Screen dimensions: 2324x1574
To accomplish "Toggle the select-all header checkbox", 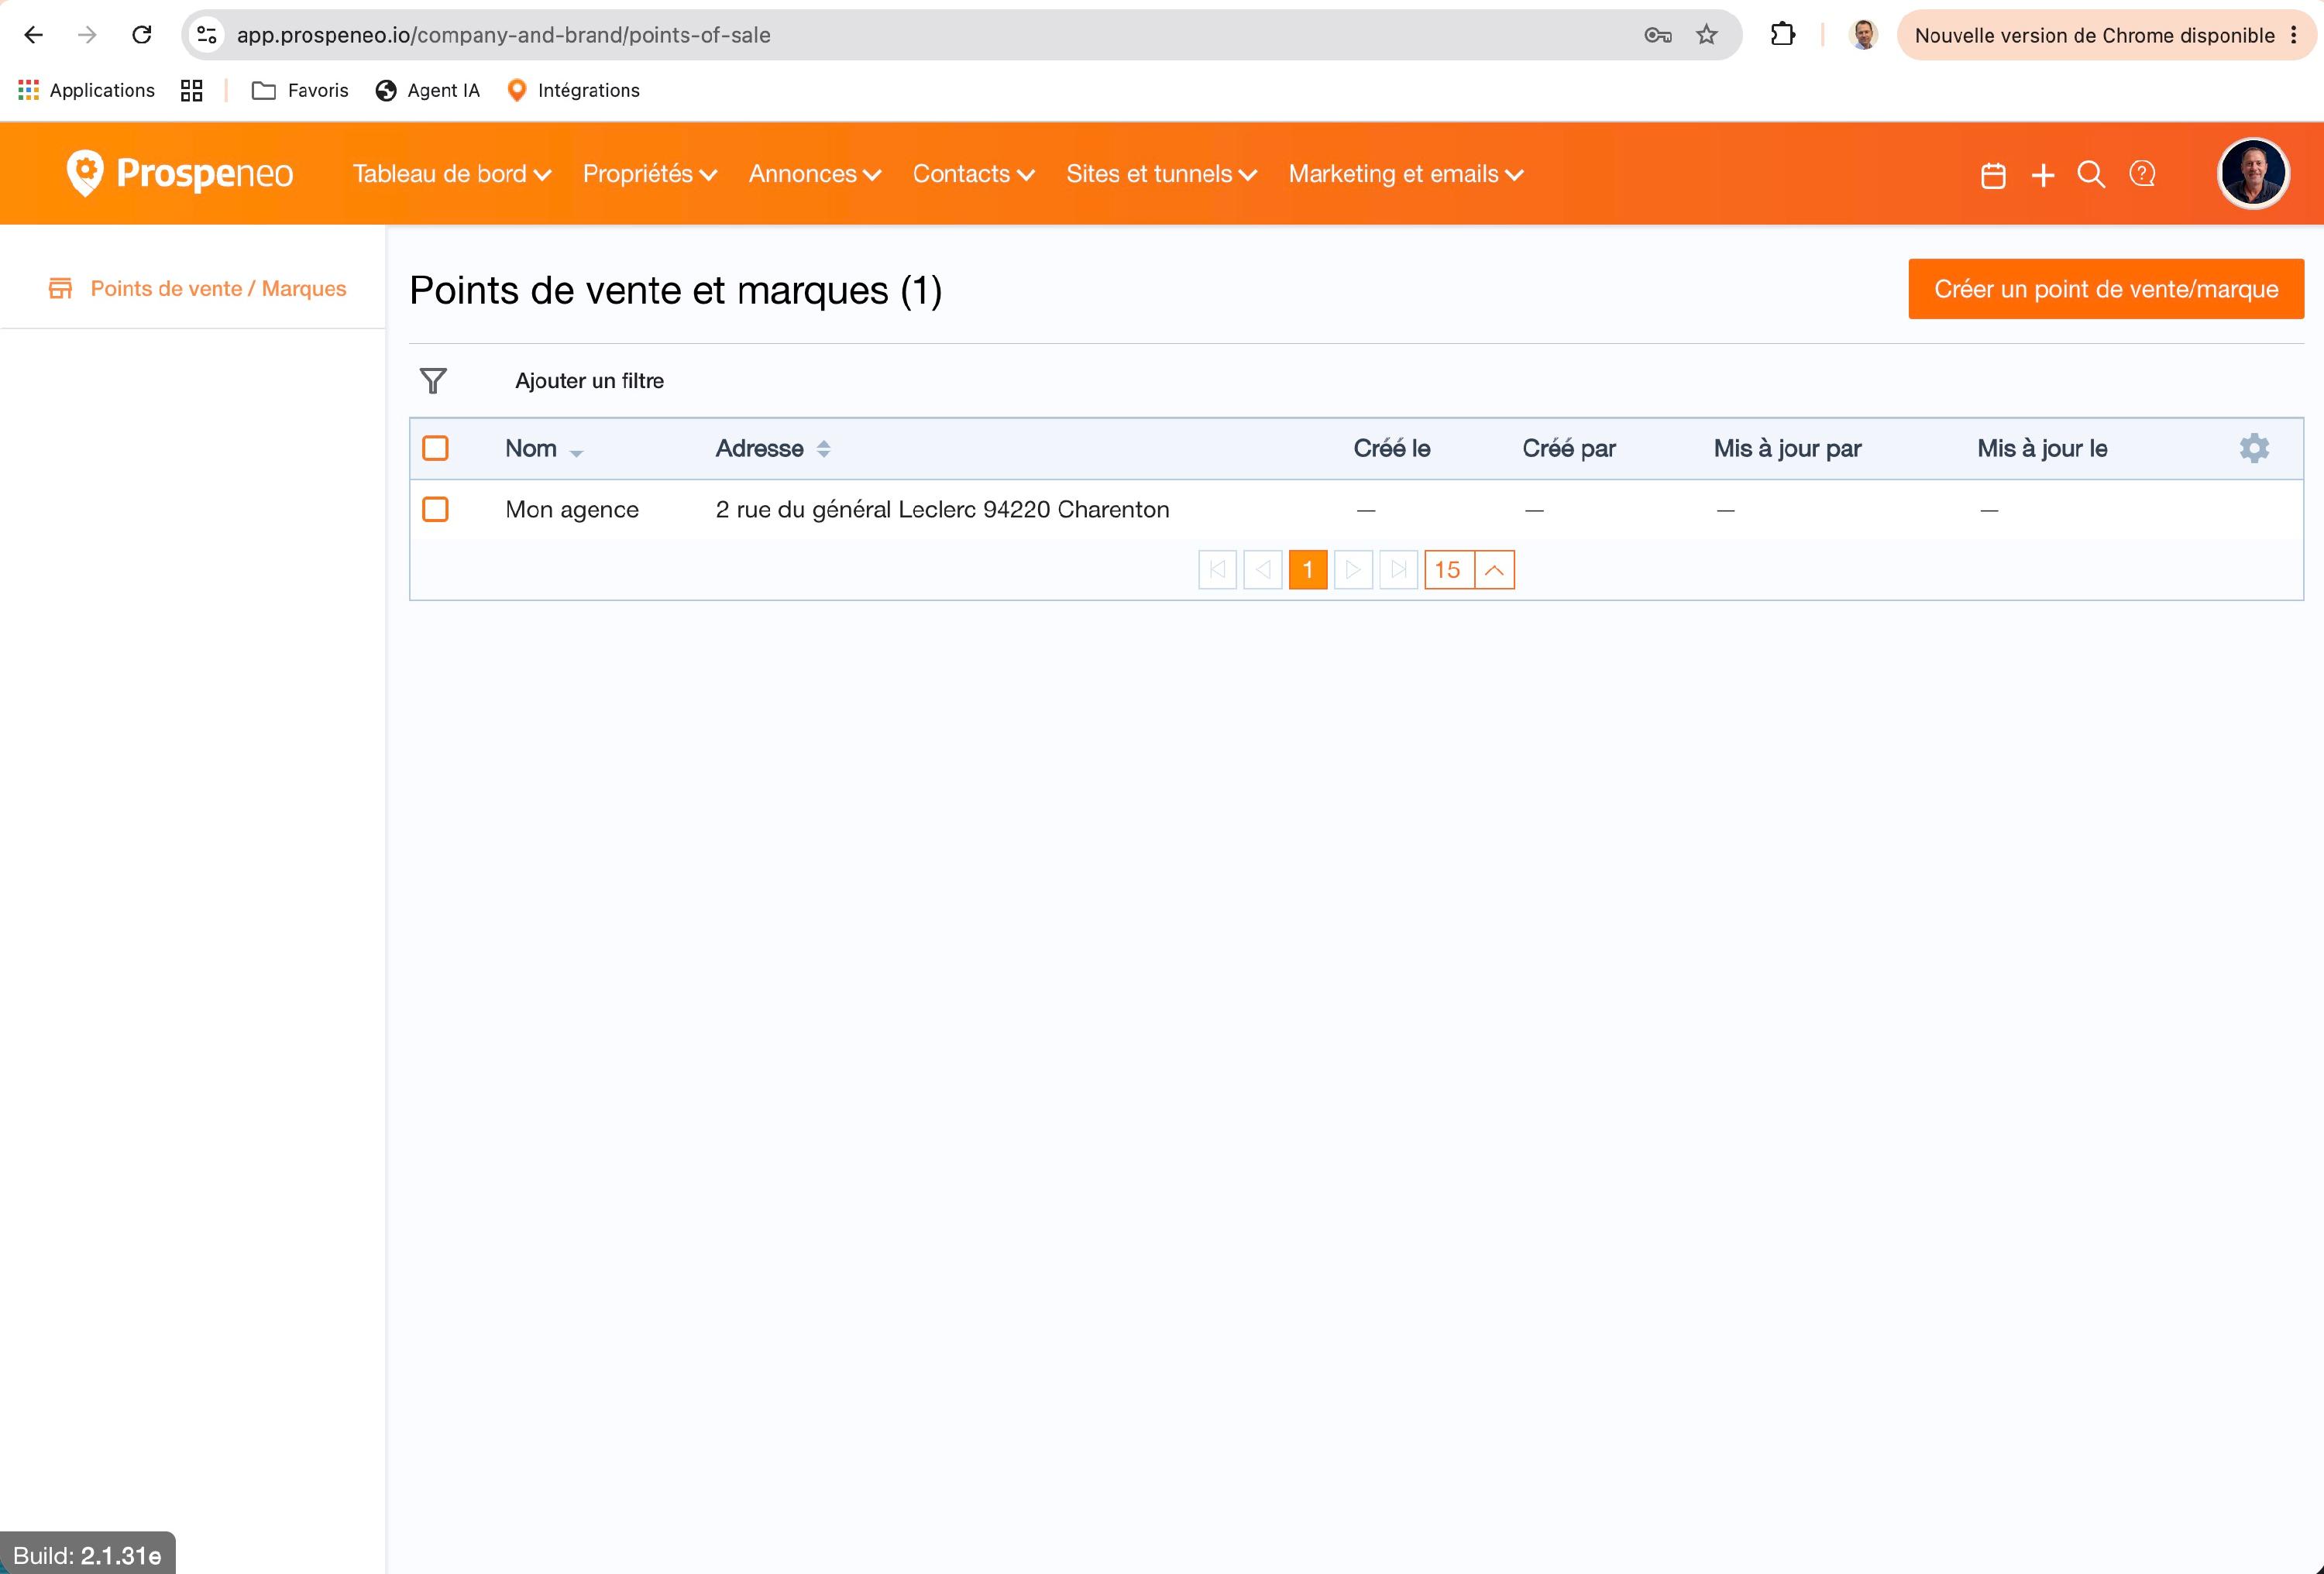I will click(x=435, y=448).
